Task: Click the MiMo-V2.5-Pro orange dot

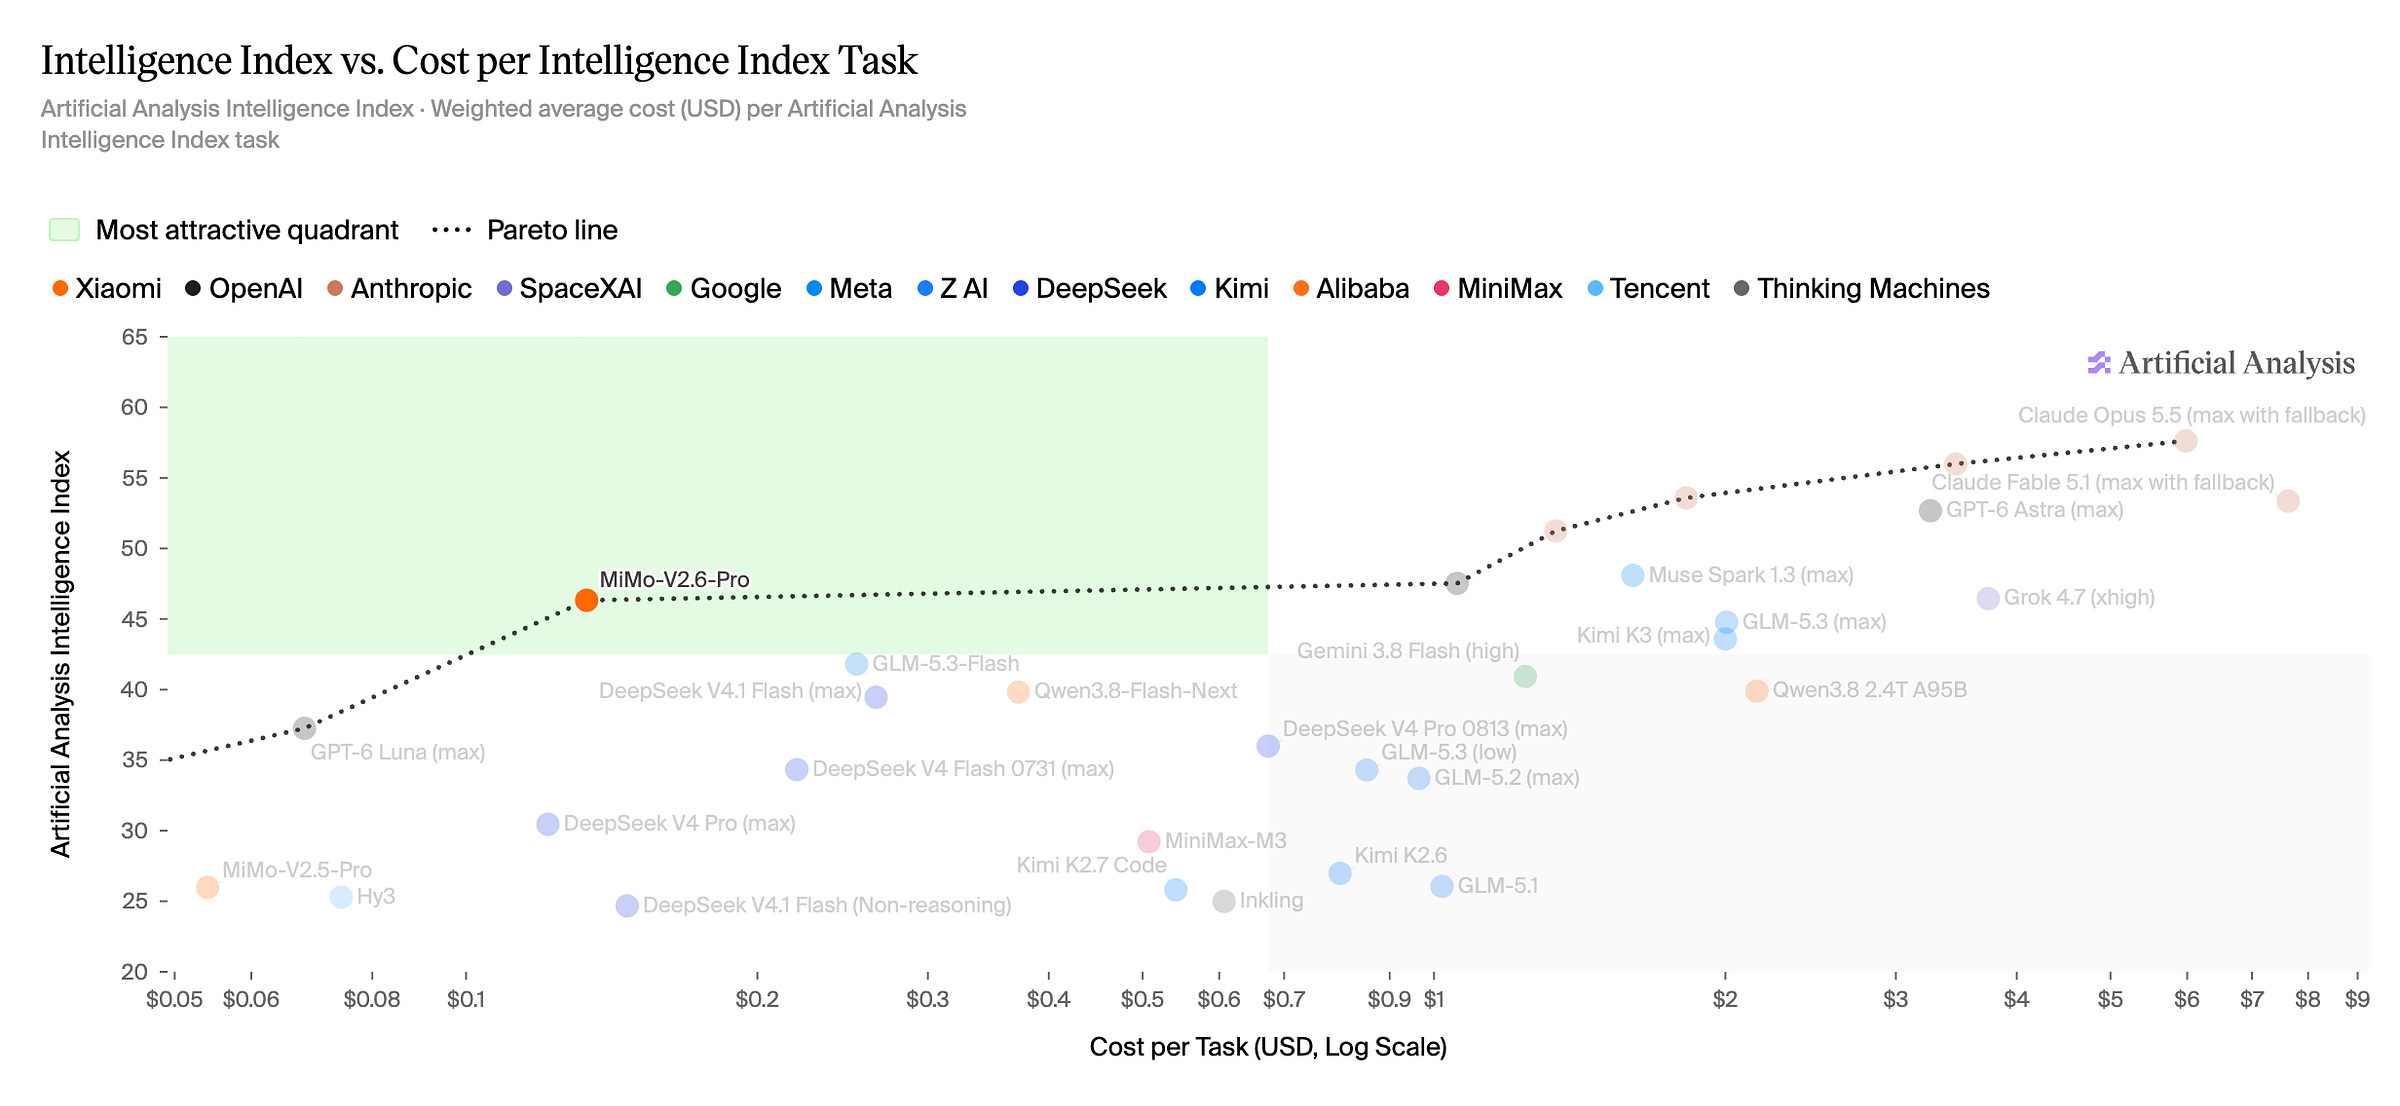Action: tap(207, 887)
